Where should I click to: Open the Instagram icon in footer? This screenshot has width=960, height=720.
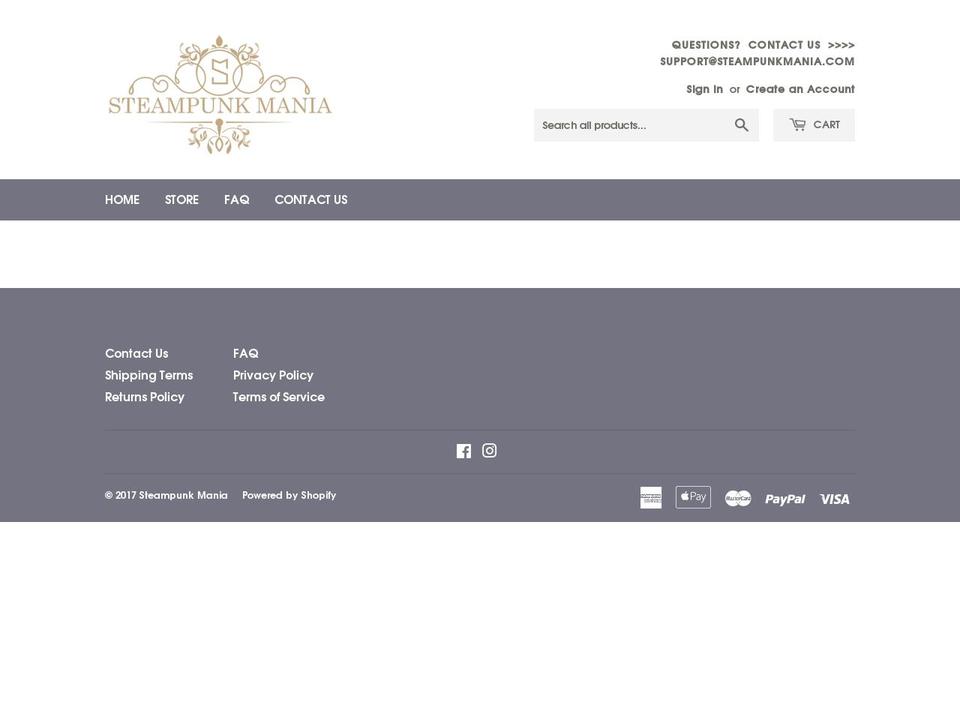489,451
